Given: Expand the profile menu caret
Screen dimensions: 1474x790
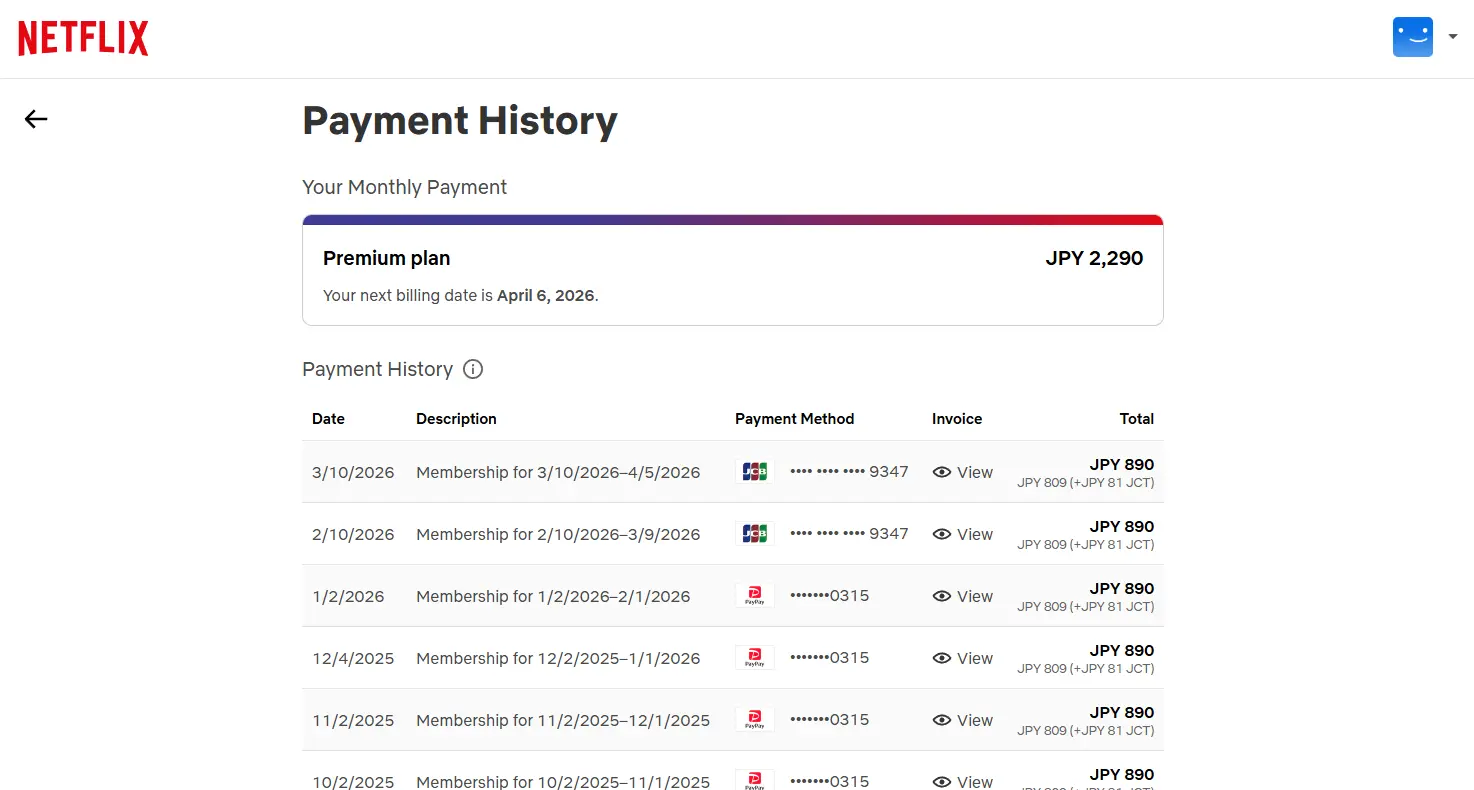Looking at the screenshot, I should (1453, 37).
